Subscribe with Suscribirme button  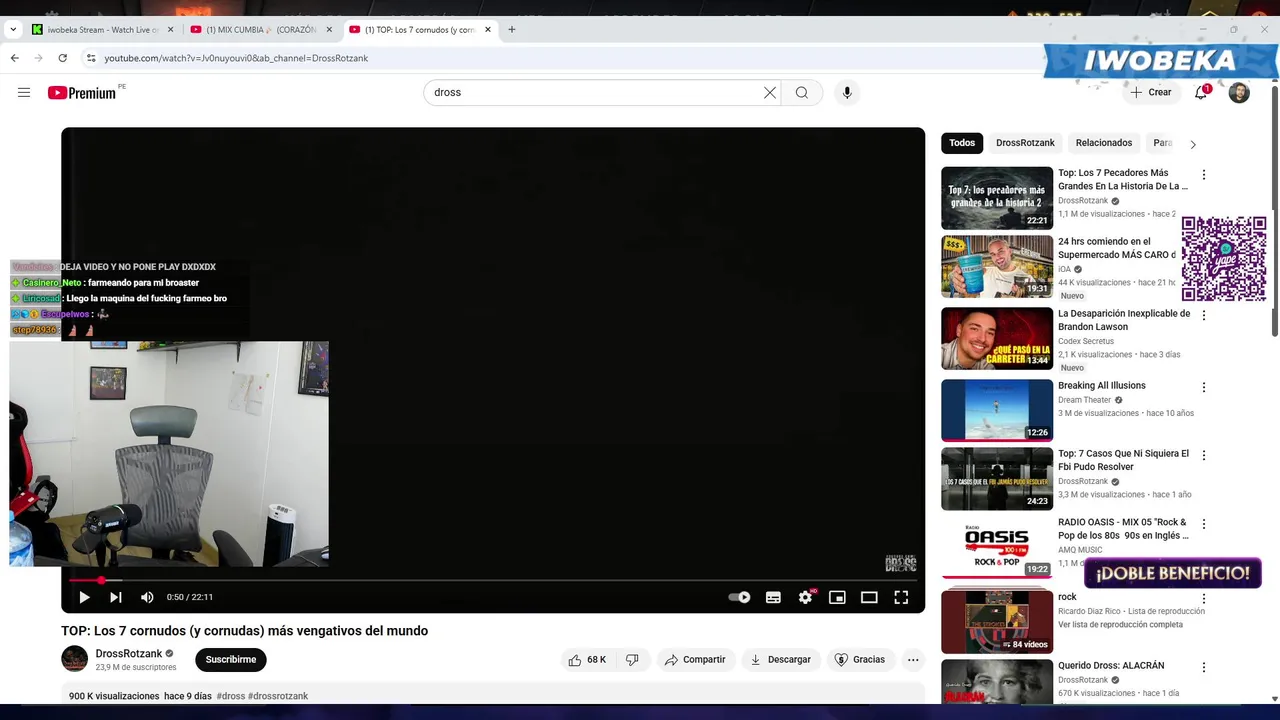tap(231, 660)
